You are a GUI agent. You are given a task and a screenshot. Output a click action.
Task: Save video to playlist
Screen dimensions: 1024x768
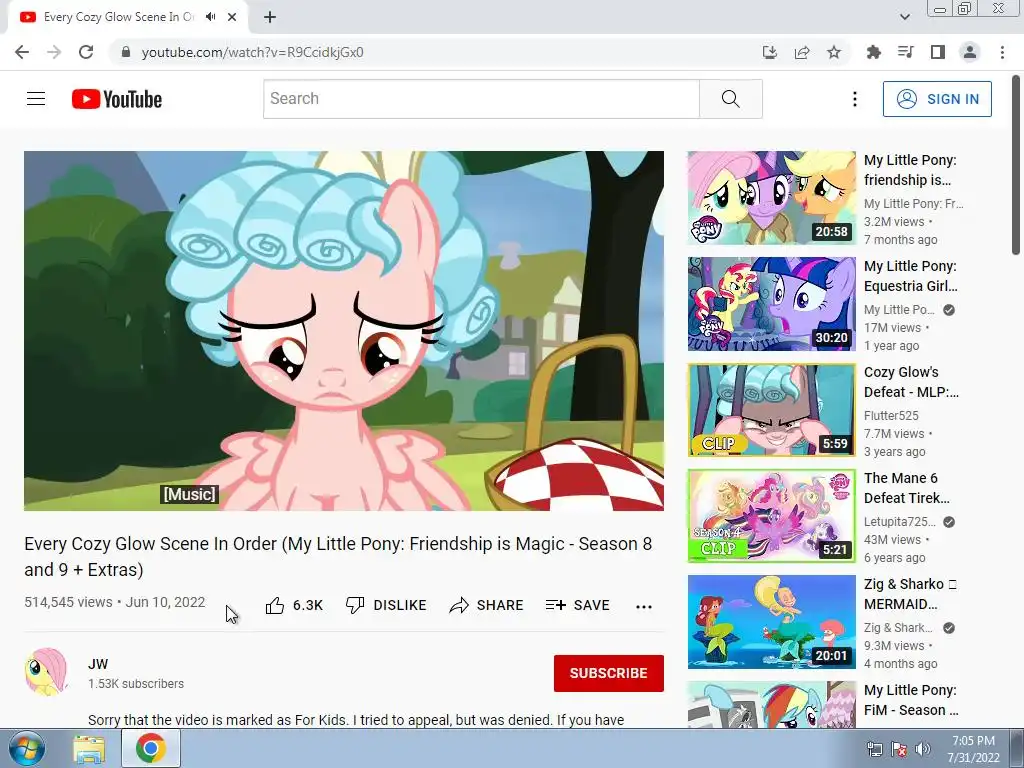pos(577,605)
